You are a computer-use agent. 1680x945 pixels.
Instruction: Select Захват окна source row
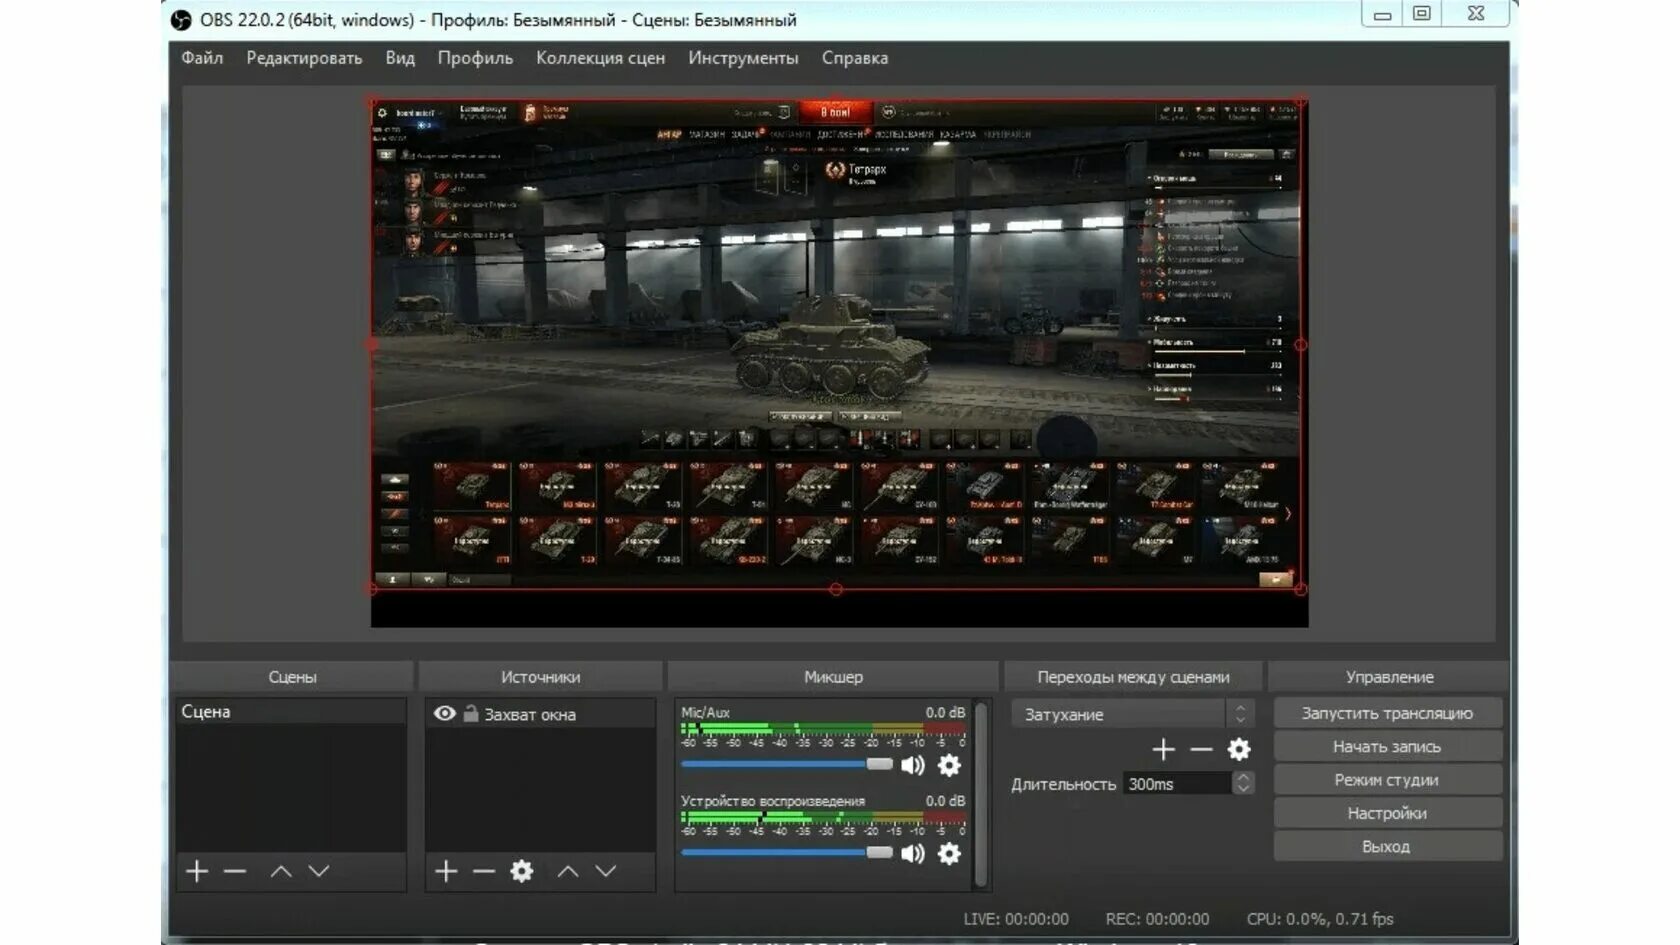coord(540,714)
